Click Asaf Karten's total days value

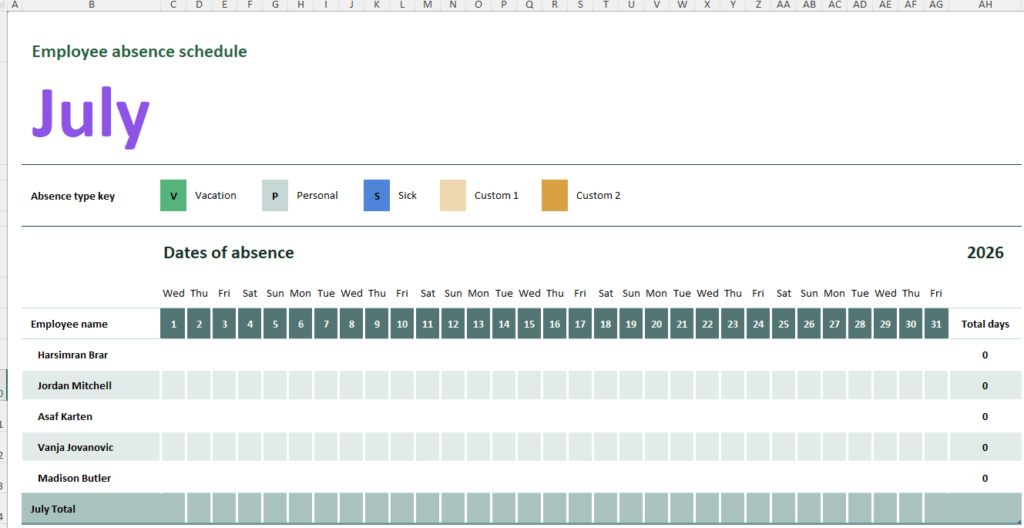pyautogui.click(x=985, y=416)
